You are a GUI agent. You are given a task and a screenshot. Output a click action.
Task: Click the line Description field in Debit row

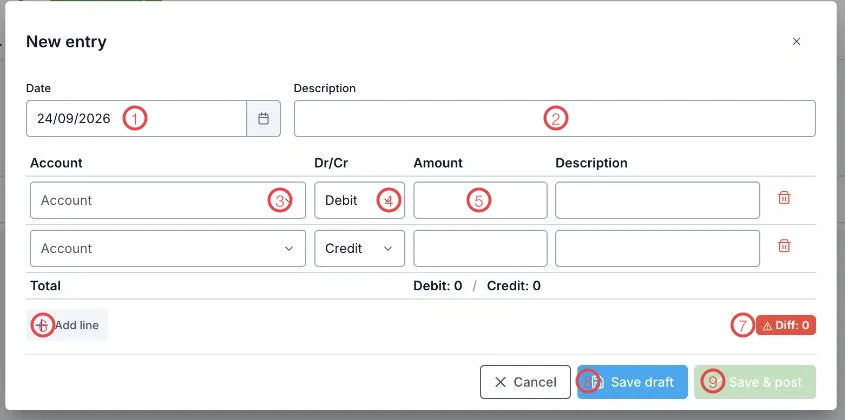pos(657,200)
